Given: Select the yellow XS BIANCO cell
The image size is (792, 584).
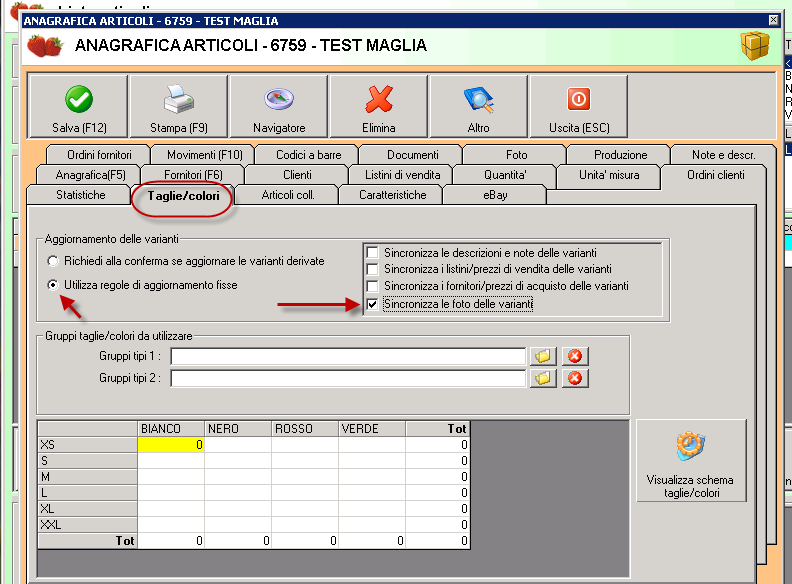Looking at the screenshot, I should (x=171, y=445).
